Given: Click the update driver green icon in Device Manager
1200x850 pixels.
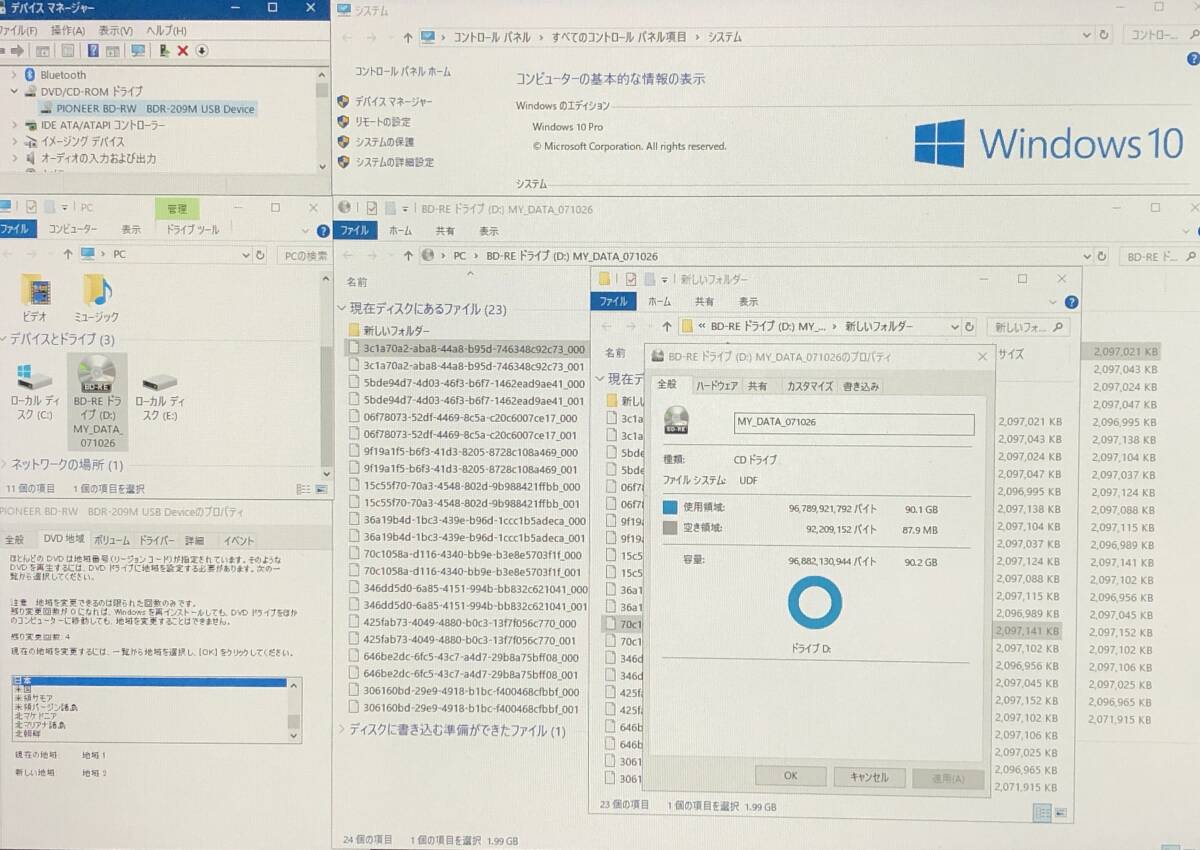Looking at the screenshot, I should (x=164, y=50).
